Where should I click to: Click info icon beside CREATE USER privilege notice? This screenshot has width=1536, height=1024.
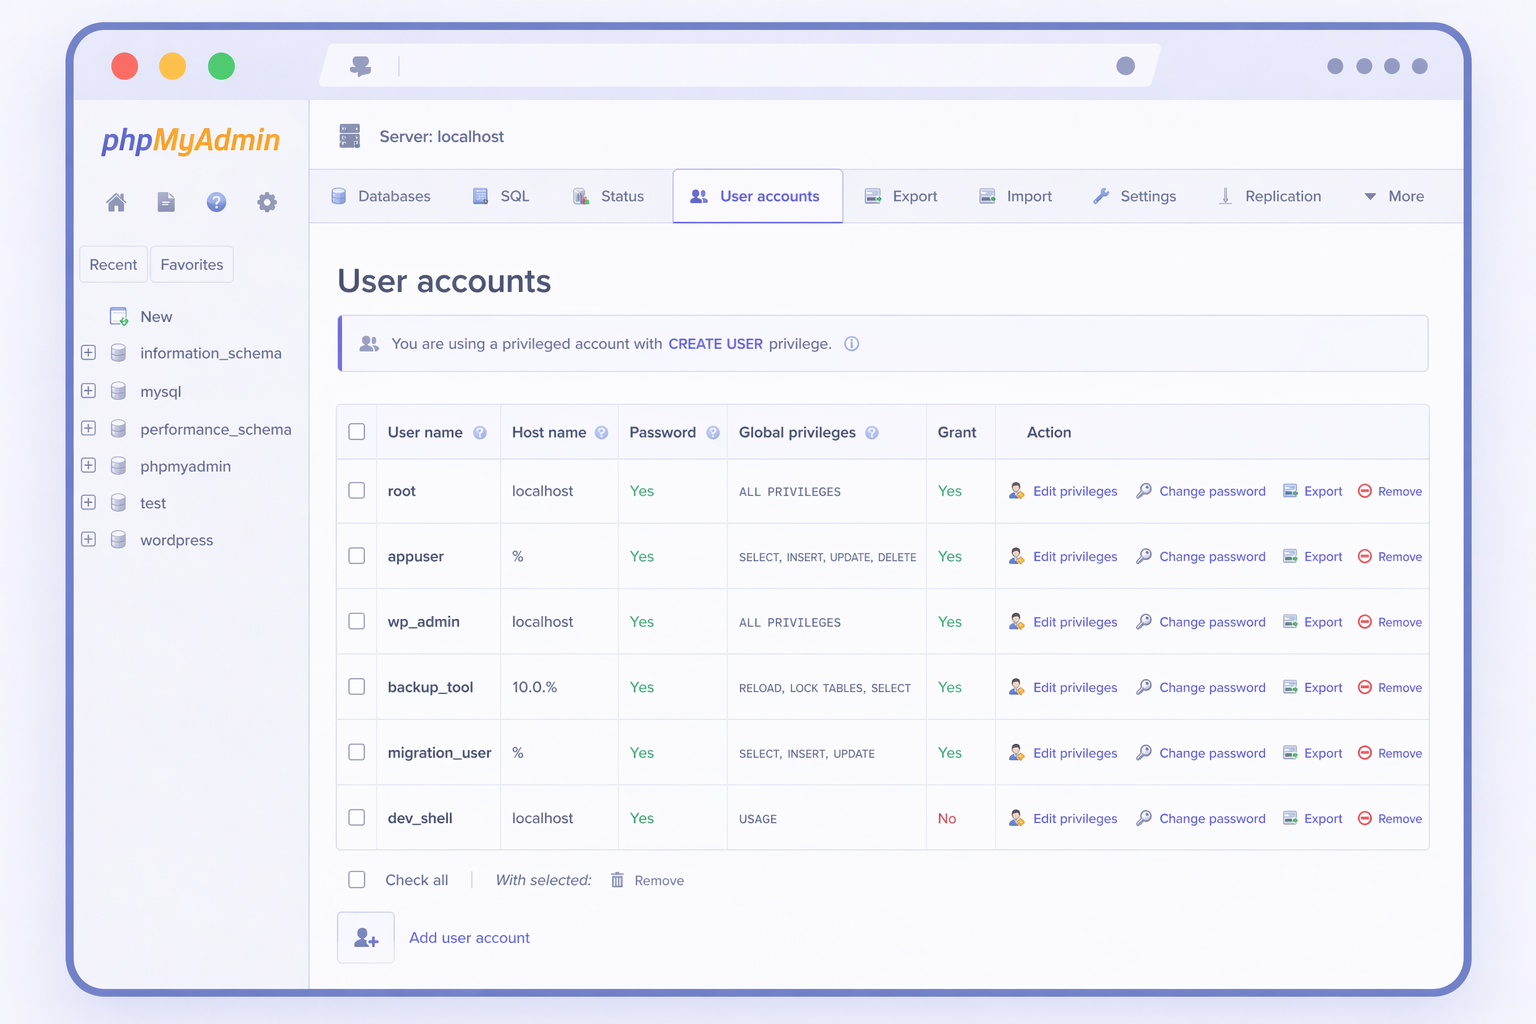pos(852,344)
